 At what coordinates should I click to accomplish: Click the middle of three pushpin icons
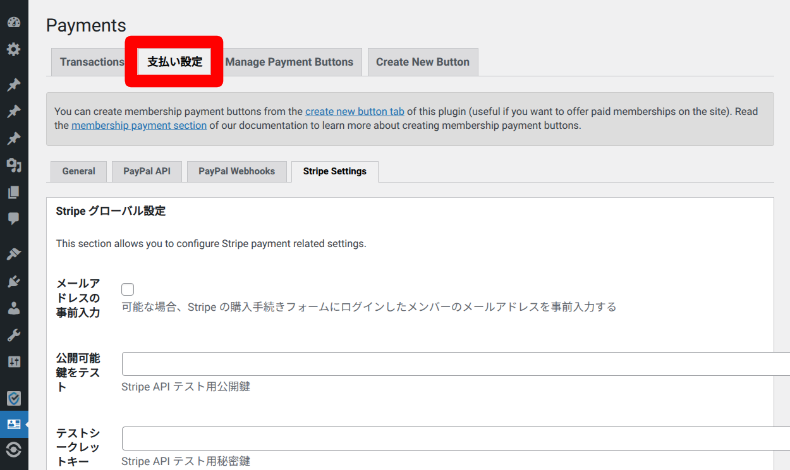point(14,111)
